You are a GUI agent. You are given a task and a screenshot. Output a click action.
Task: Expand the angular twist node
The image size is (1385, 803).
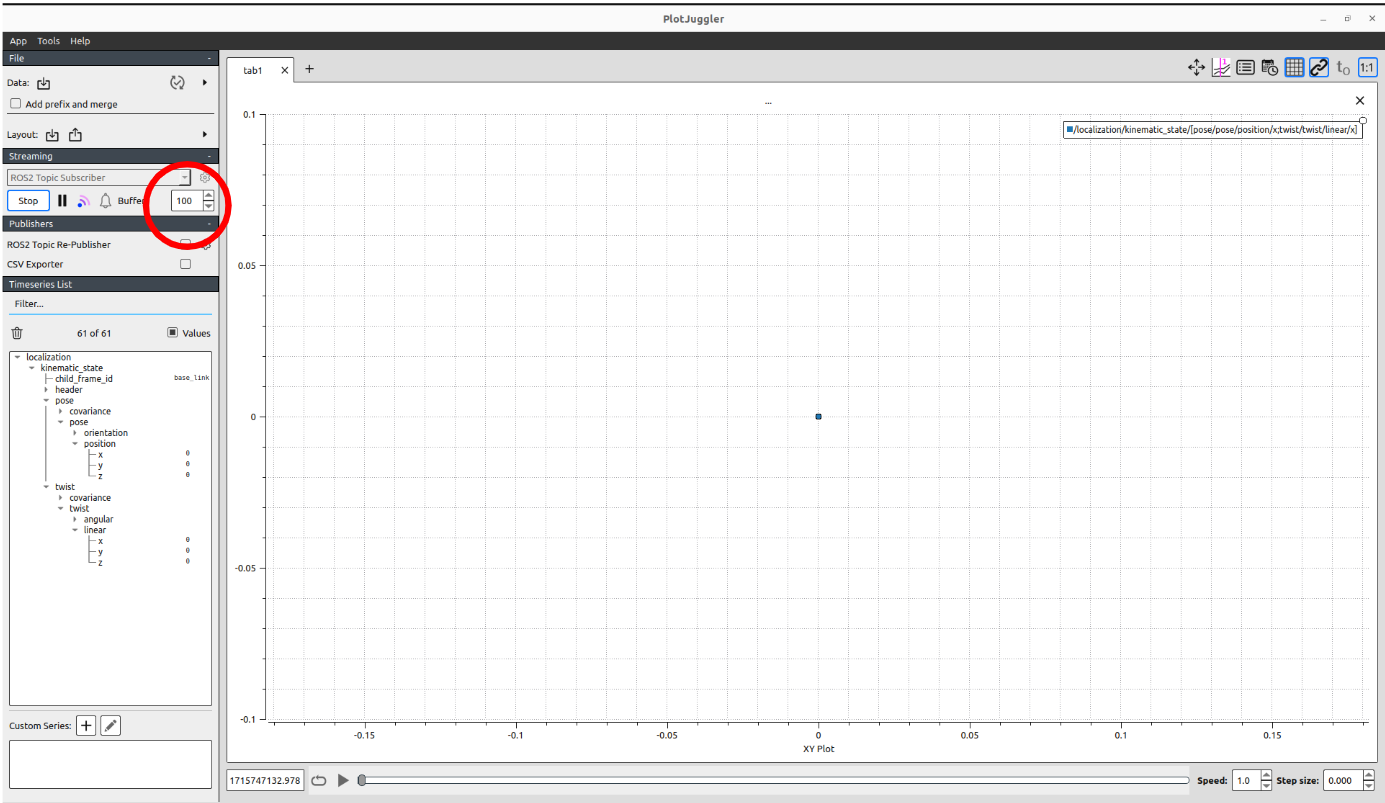pyautogui.click(x=75, y=520)
